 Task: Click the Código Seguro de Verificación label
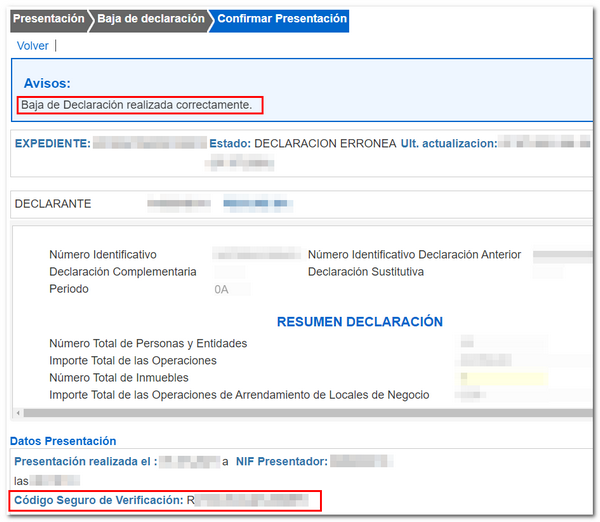[98, 499]
